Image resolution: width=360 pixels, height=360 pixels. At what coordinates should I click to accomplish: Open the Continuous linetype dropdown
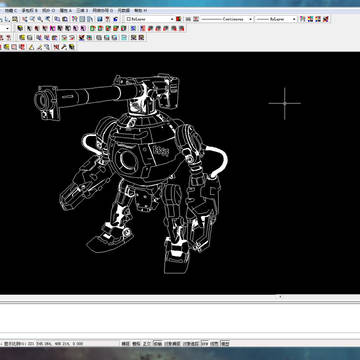[x=226, y=19]
